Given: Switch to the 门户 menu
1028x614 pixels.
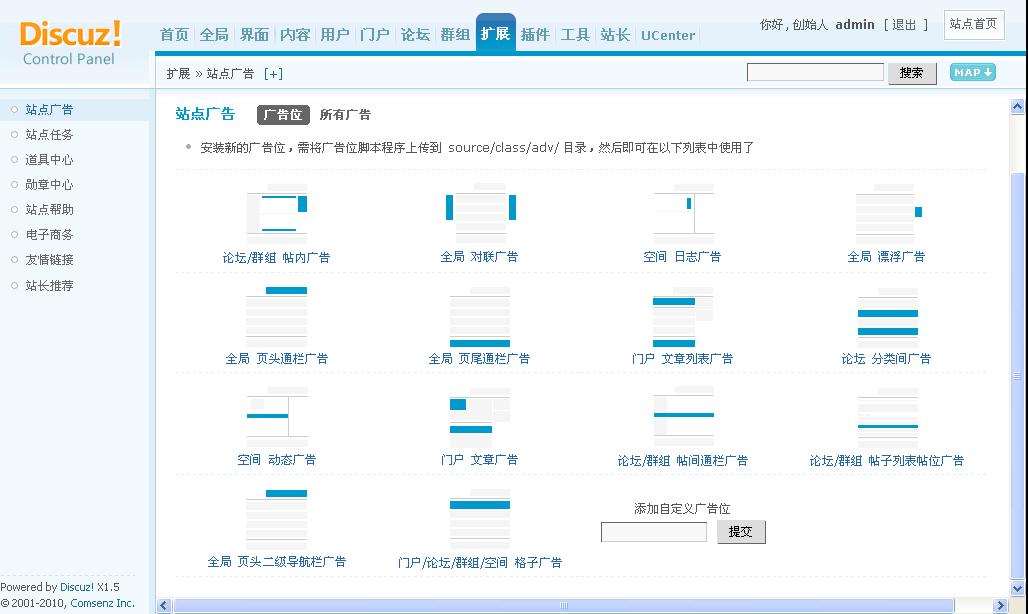Looking at the screenshot, I should (375, 35).
